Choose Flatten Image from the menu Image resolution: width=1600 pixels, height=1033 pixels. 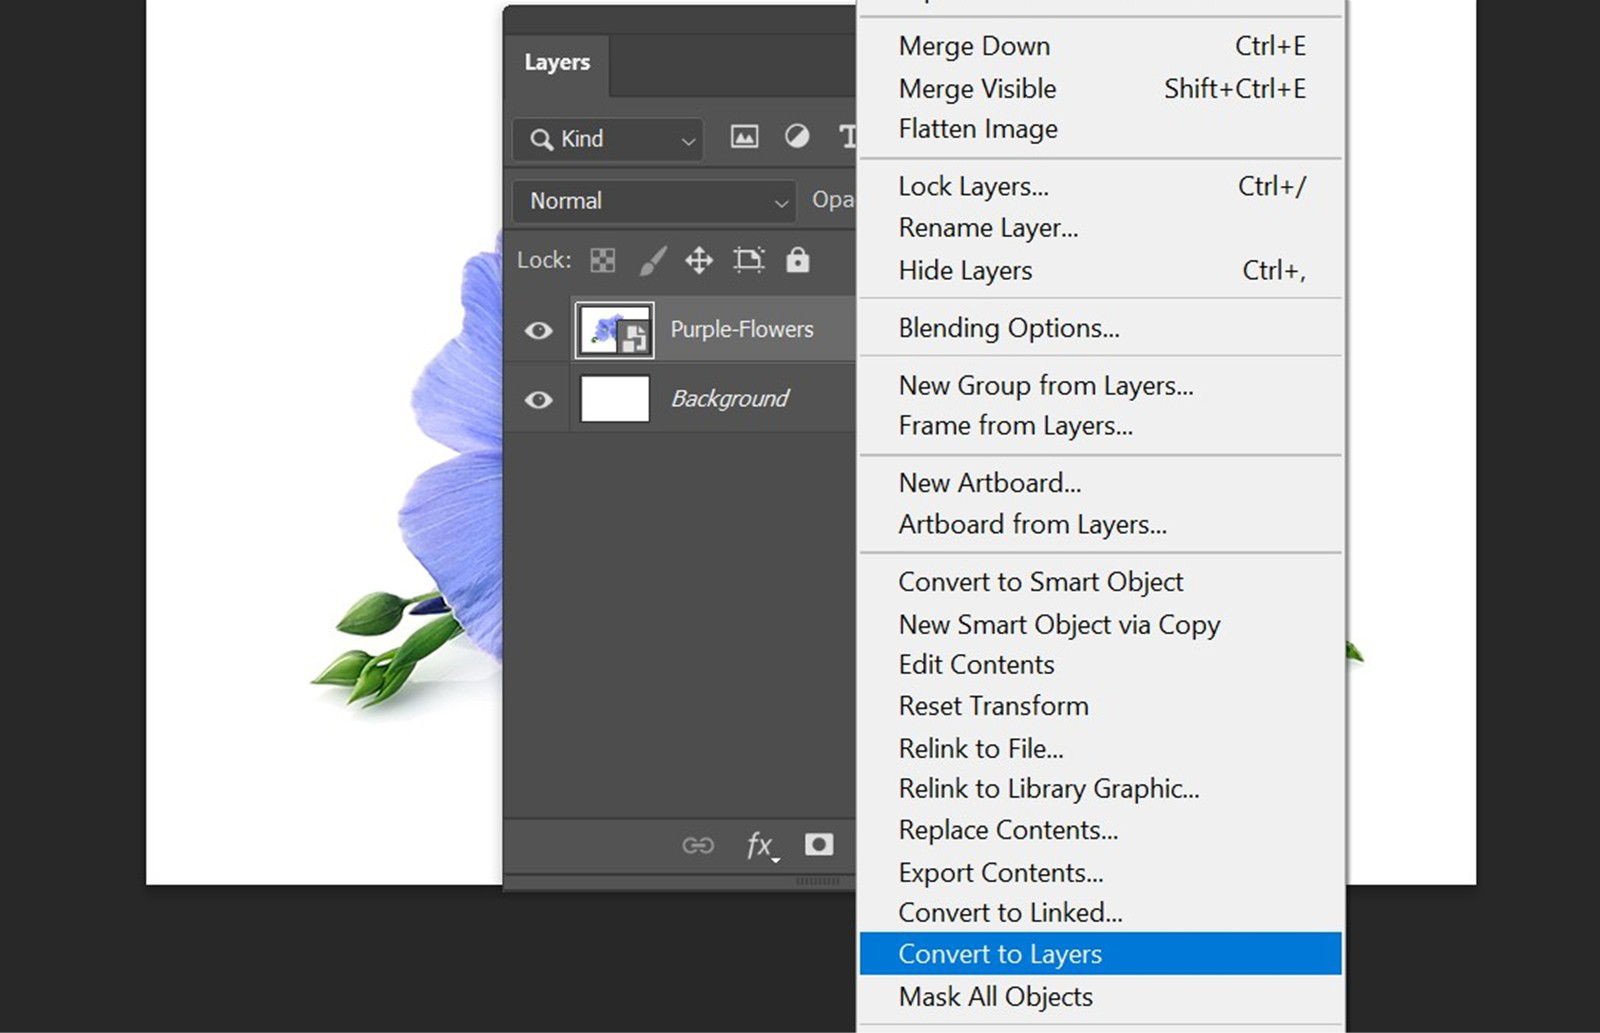point(977,128)
